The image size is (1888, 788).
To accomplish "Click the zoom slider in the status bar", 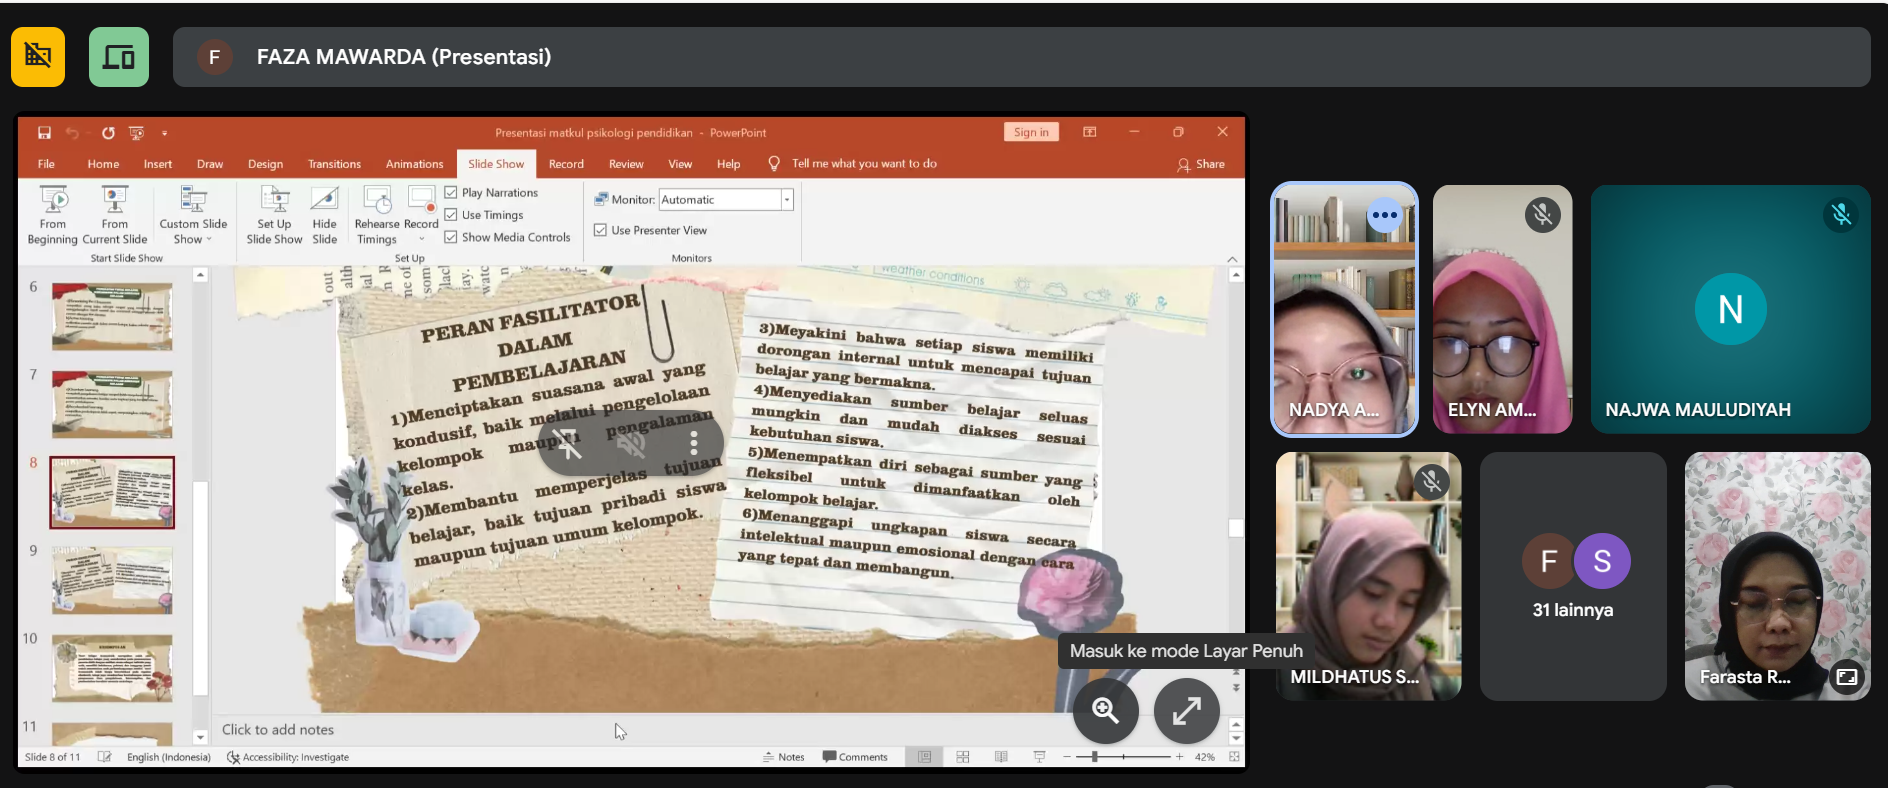I will point(1095,757).
